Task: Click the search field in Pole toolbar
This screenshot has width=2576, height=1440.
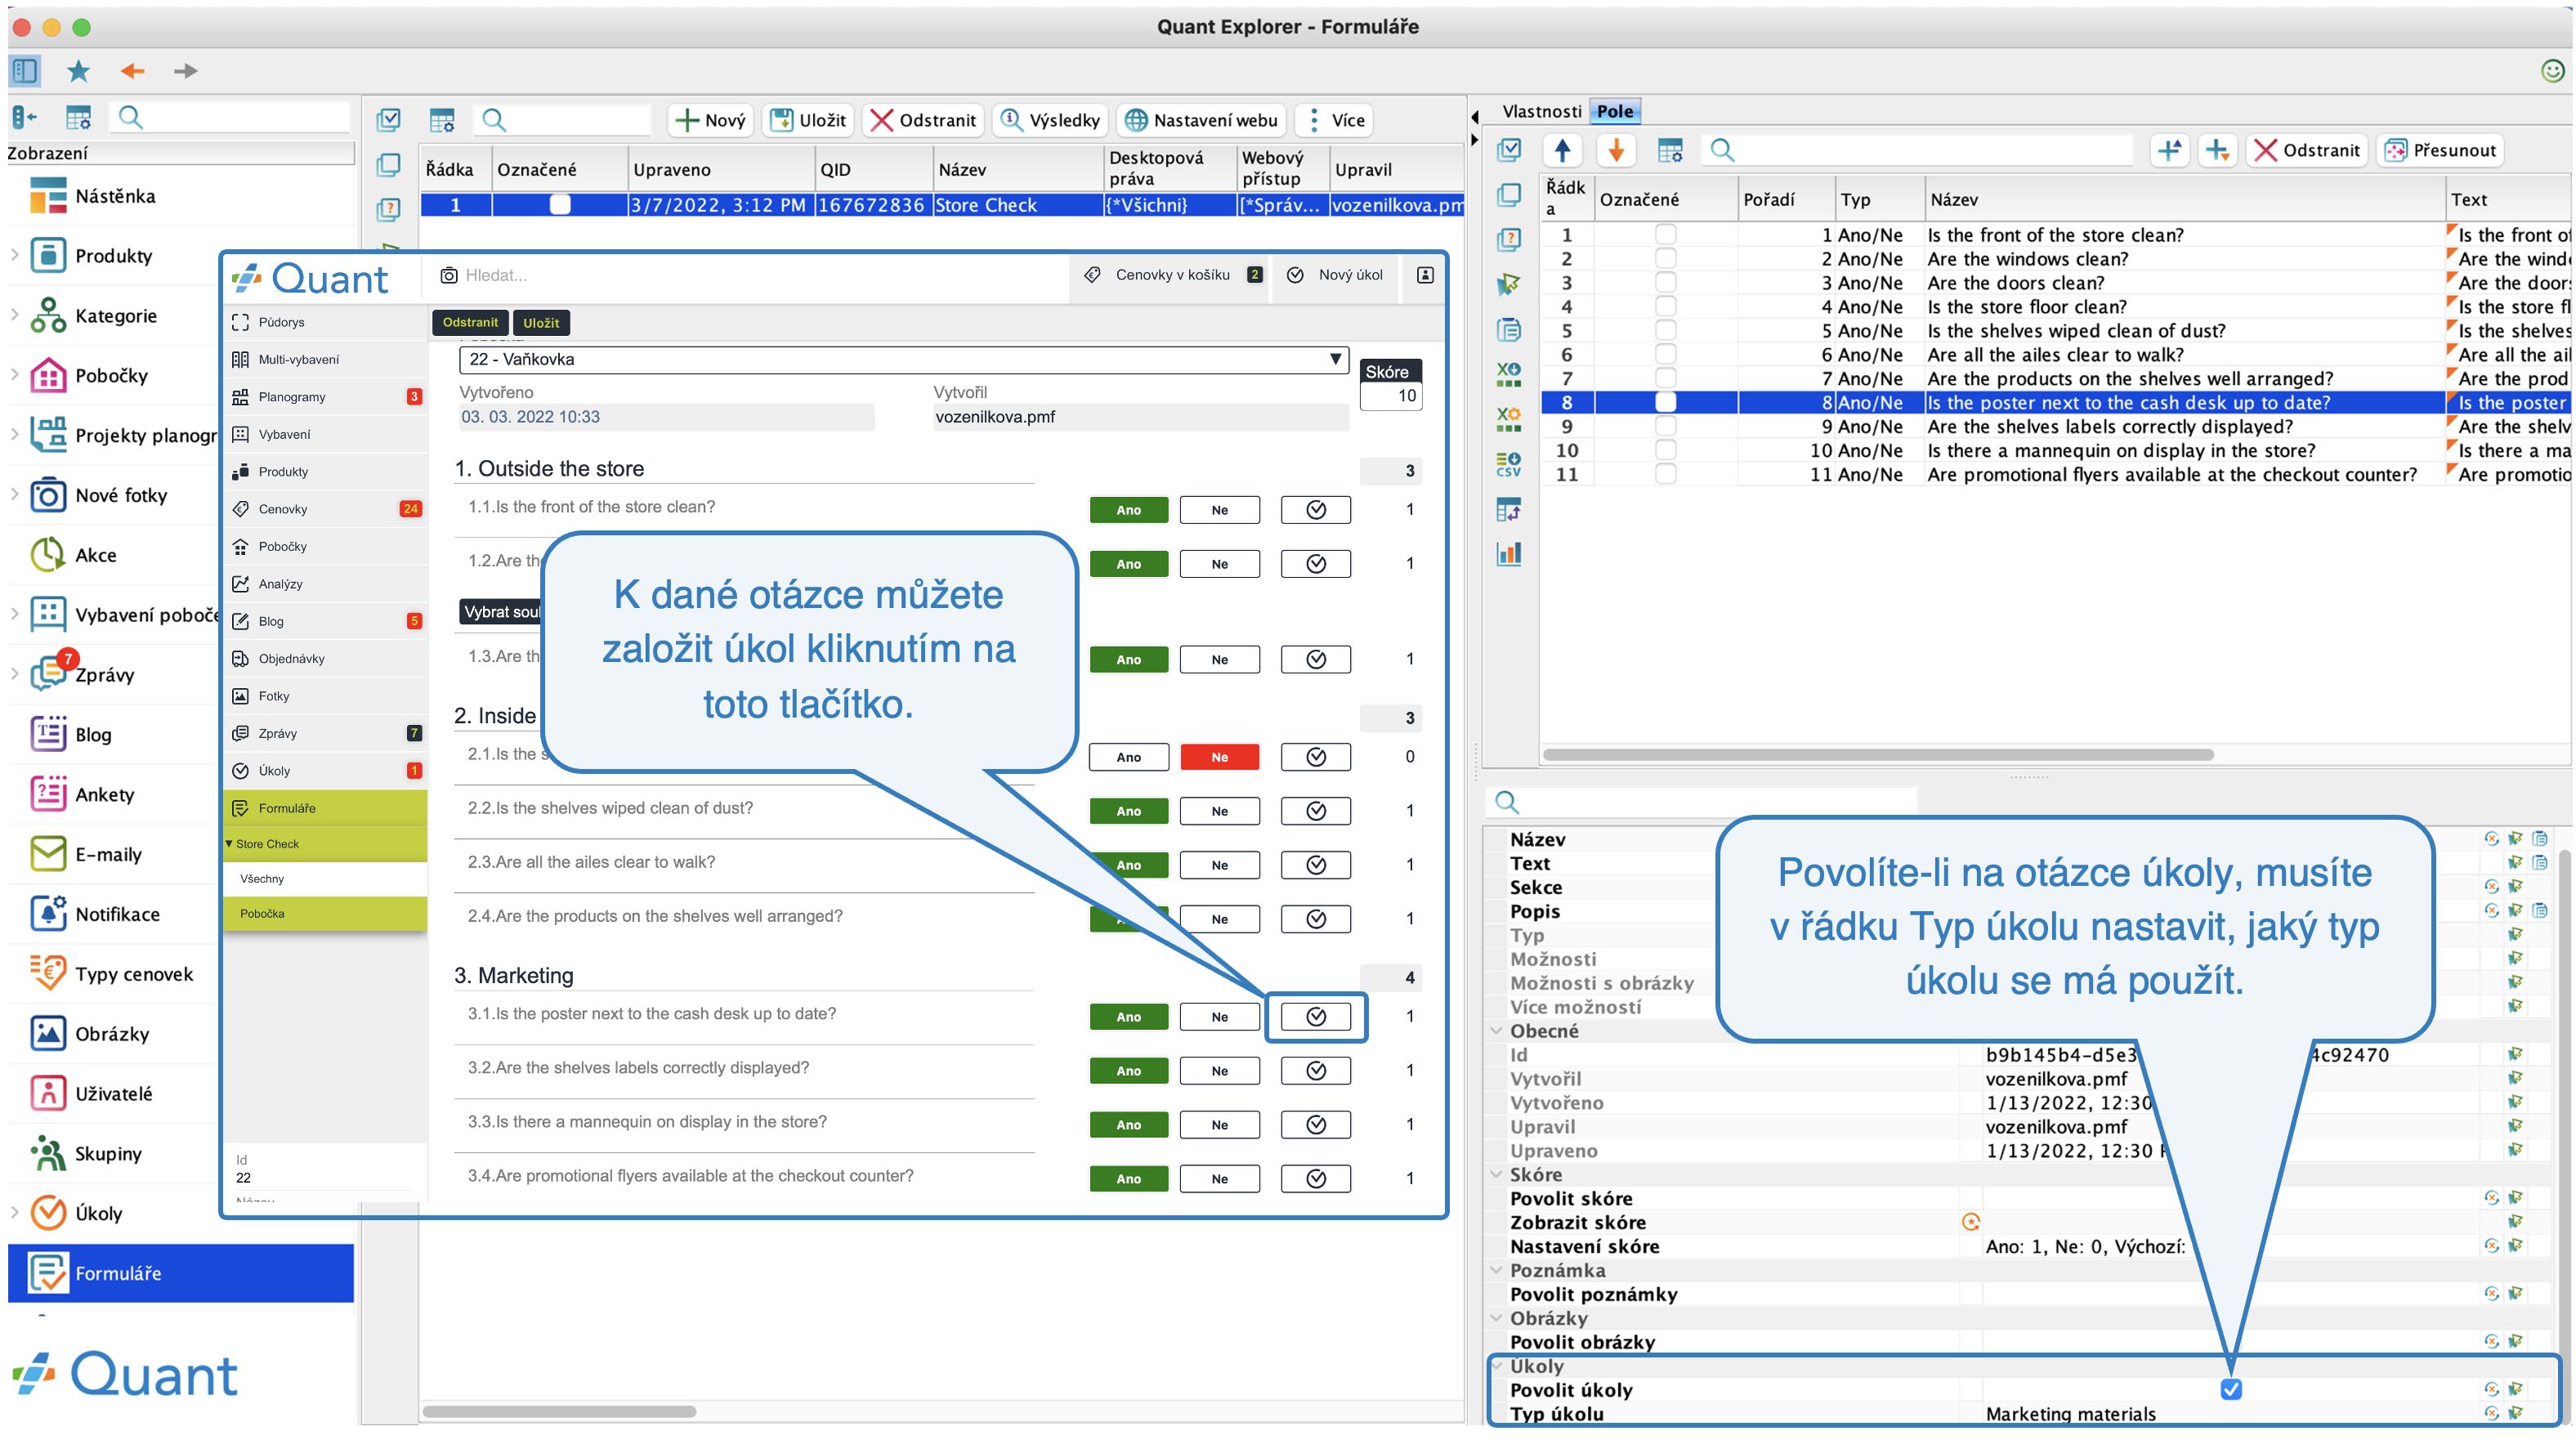Action: pos(1920,151)
